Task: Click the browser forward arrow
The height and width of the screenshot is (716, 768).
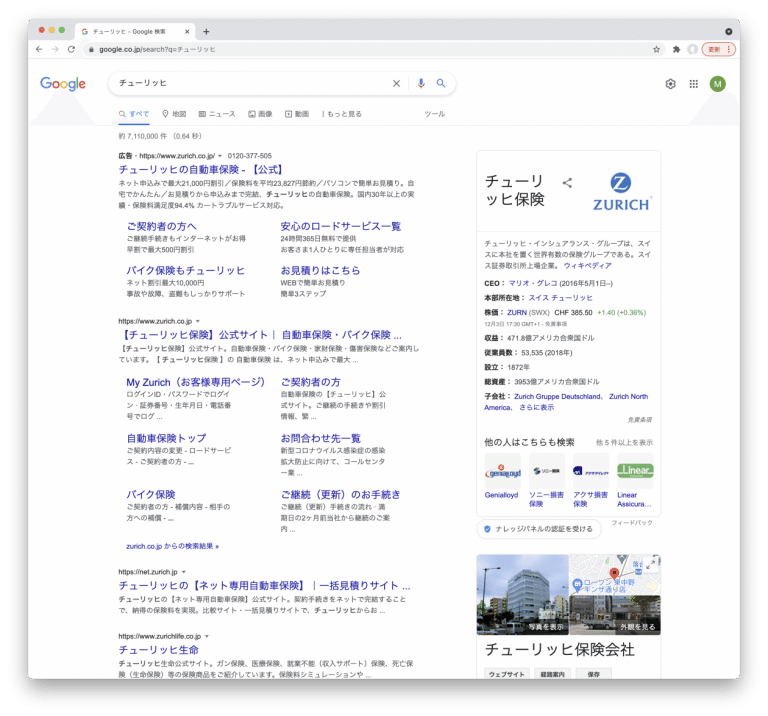Action: tap(55, 49)
